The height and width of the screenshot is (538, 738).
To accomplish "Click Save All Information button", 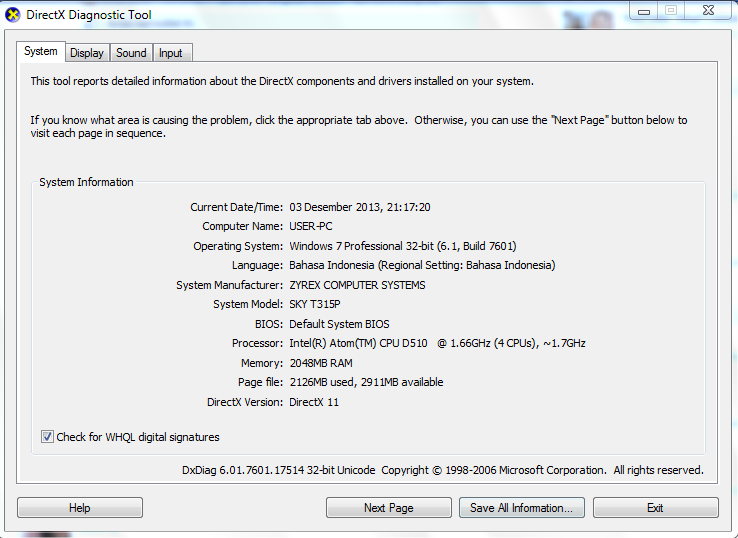I will [x=522, y=508].
